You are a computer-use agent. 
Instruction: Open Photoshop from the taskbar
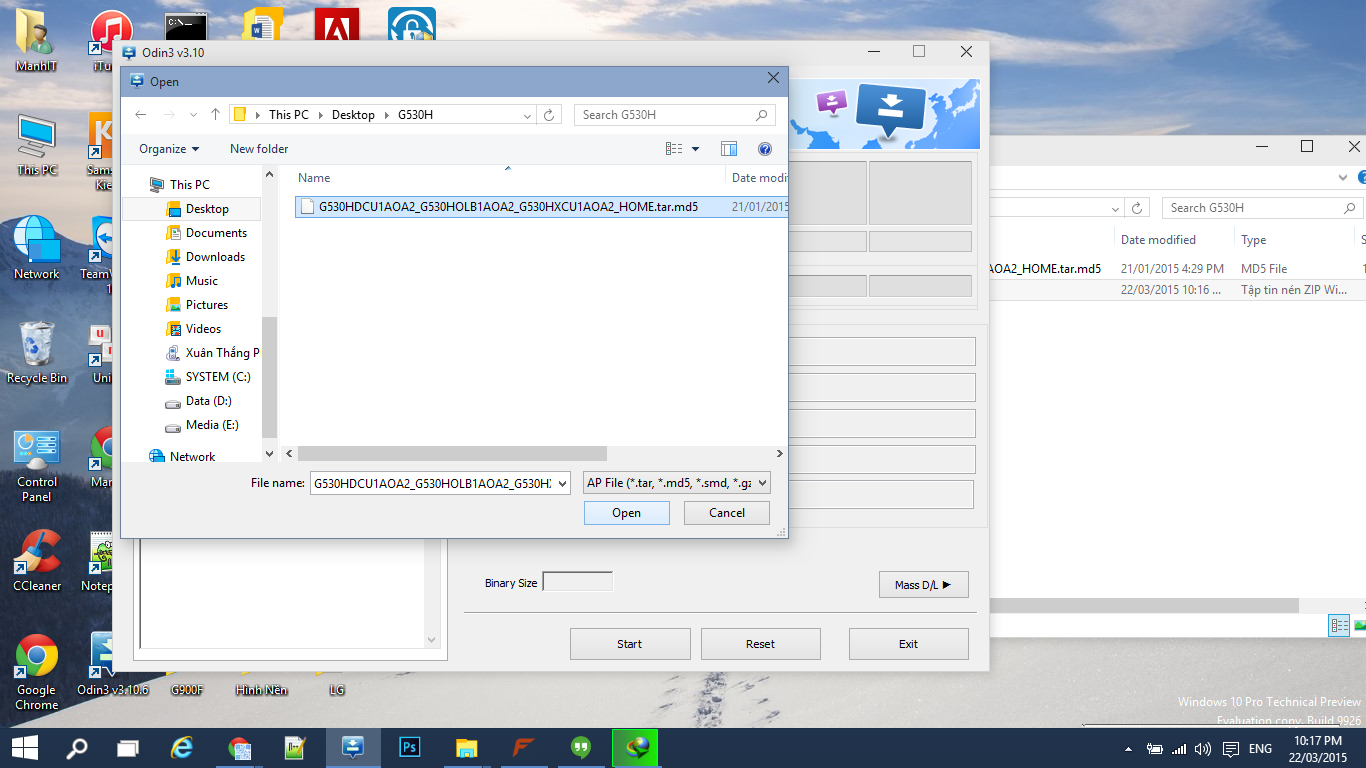click(409, 747)
